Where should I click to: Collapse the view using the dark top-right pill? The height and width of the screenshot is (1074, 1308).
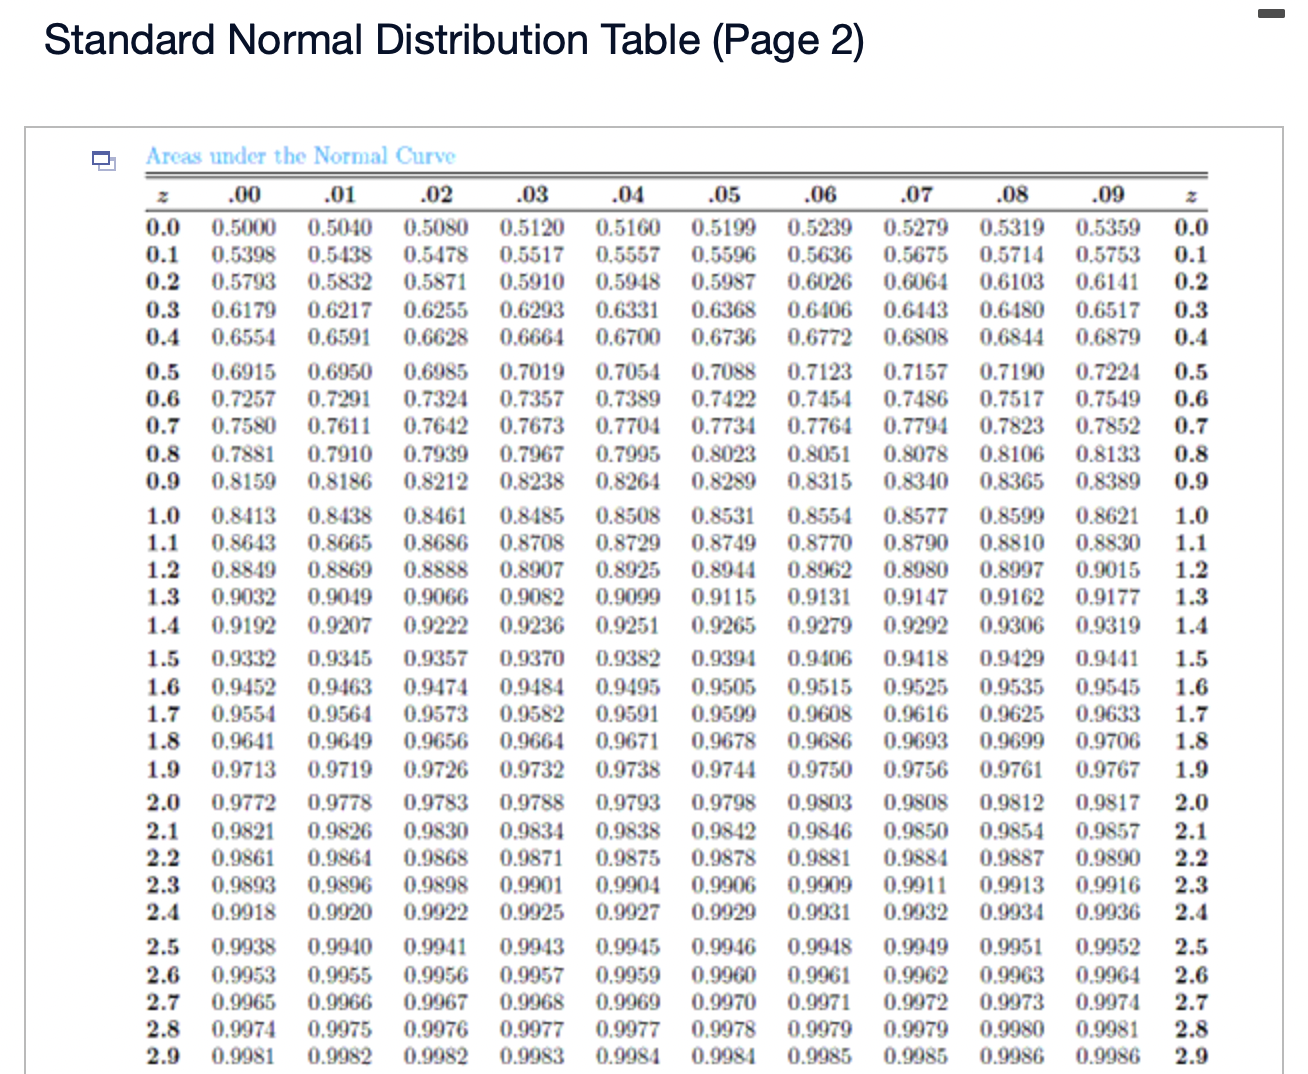(1271, 14)
